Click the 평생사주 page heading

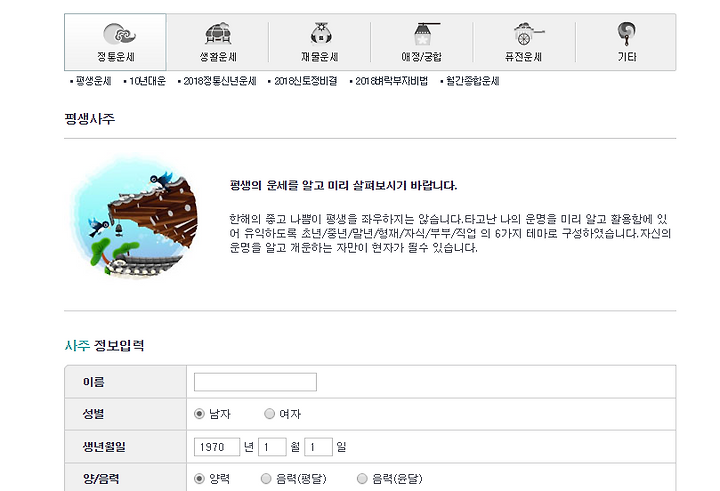click(x=90, y=119)
